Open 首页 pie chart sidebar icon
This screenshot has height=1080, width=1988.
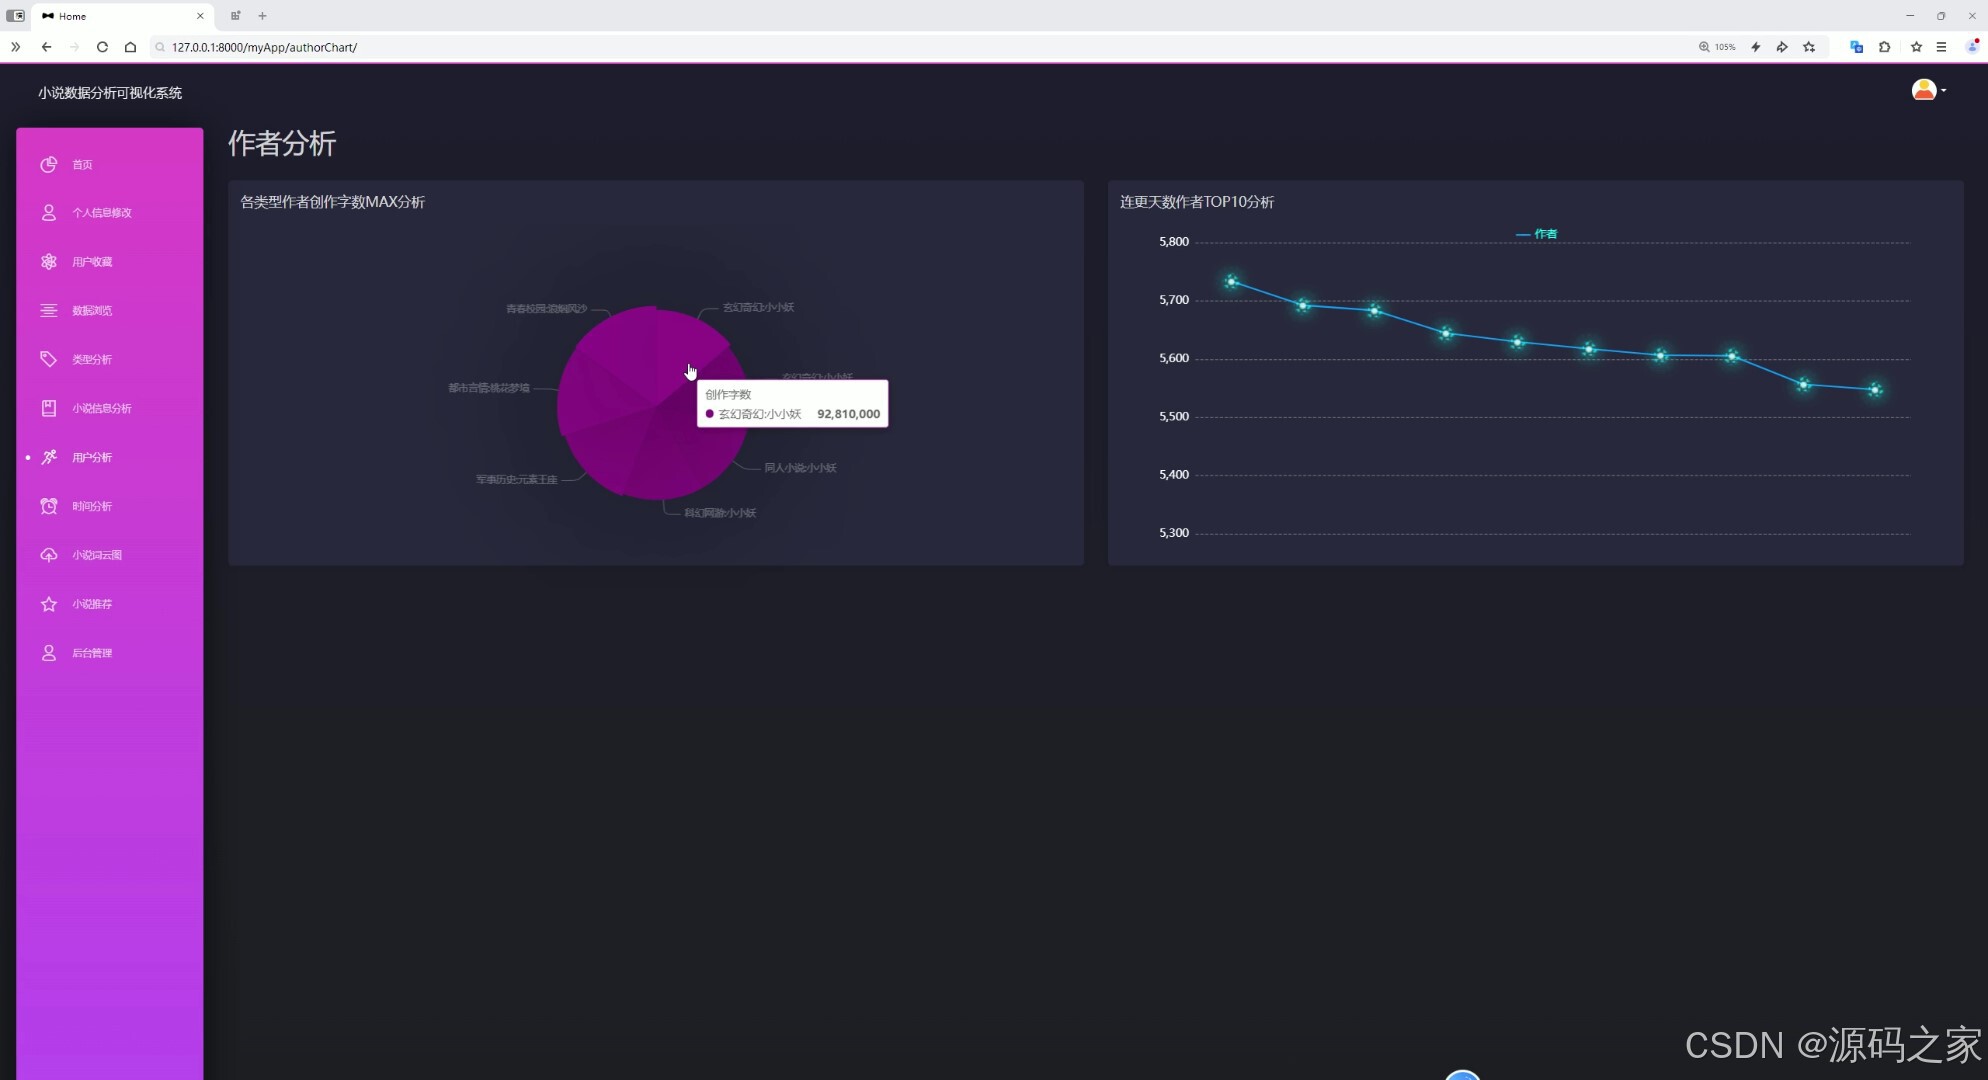(48, 164)
